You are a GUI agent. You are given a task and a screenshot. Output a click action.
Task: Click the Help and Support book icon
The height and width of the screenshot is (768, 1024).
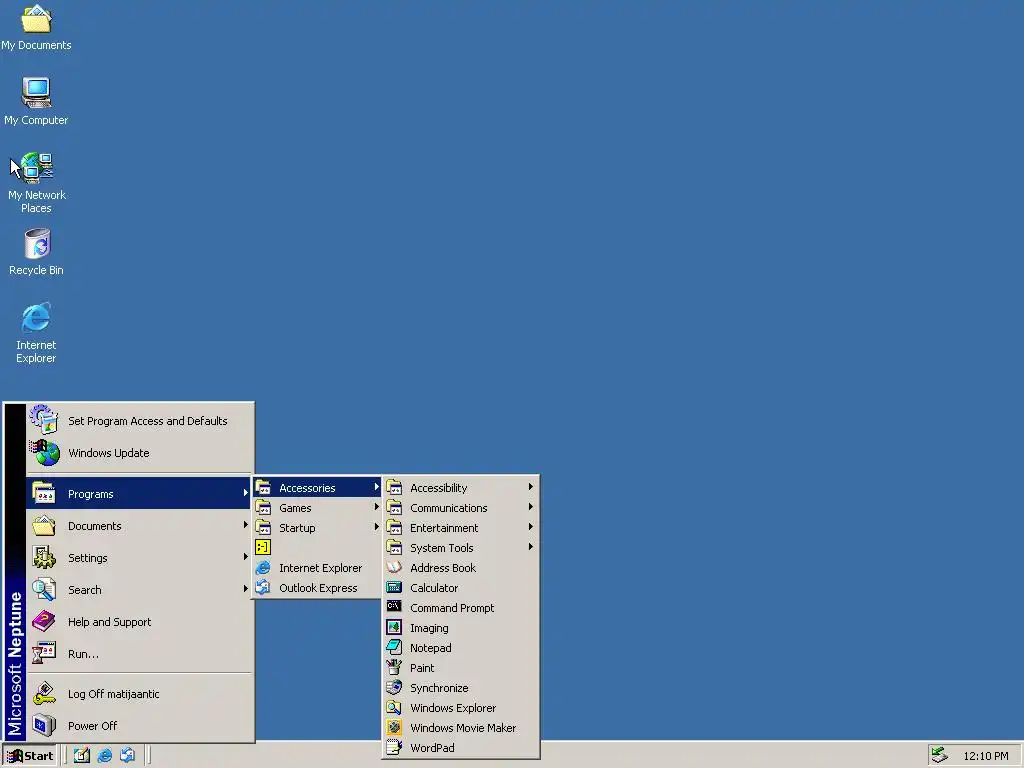tap(44, 621)
